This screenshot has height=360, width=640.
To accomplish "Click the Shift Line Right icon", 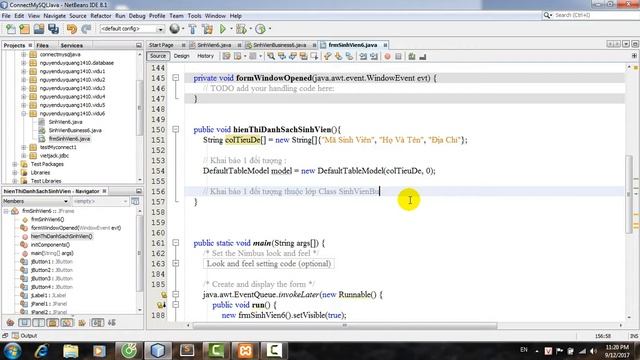I will (374, 56).
